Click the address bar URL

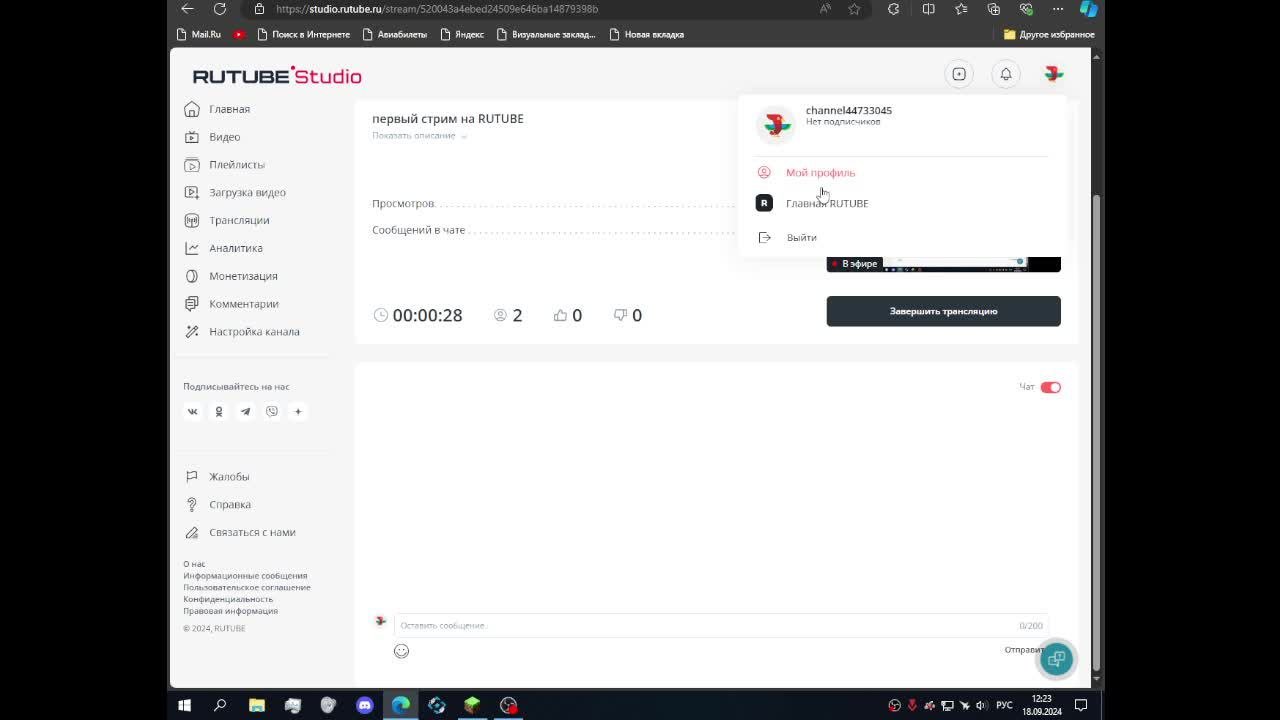click(x=437, y=9)
